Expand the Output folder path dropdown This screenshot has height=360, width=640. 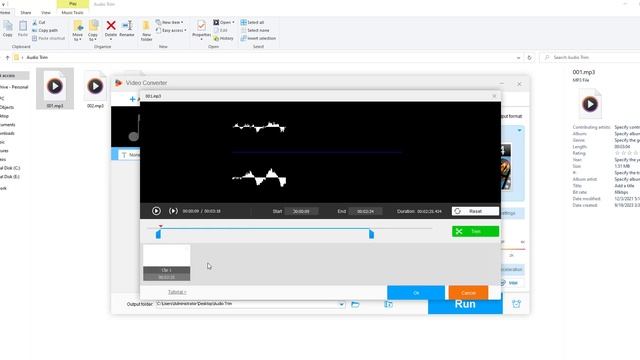point(341,304)
